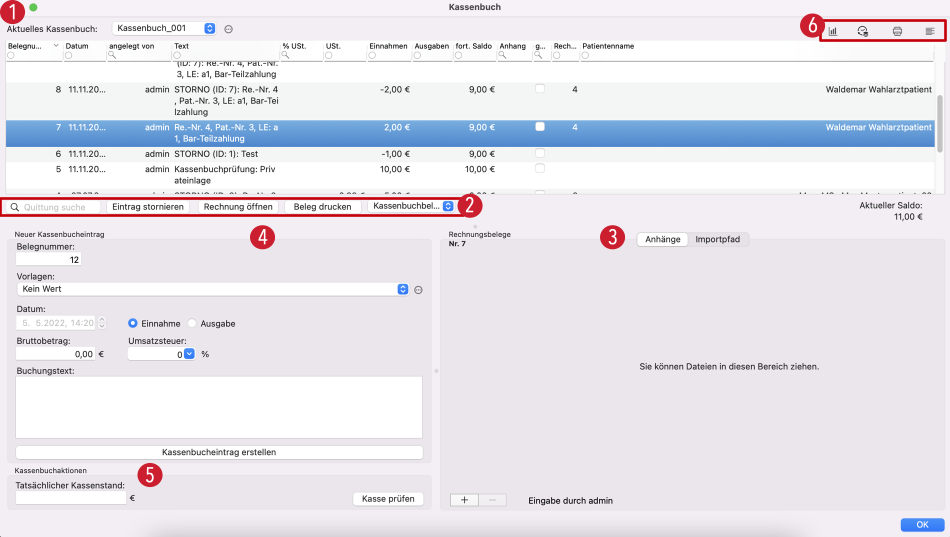
Task: Expand the Vorlagen 'Kein Wert' dropdown
Action: point(402,289)
